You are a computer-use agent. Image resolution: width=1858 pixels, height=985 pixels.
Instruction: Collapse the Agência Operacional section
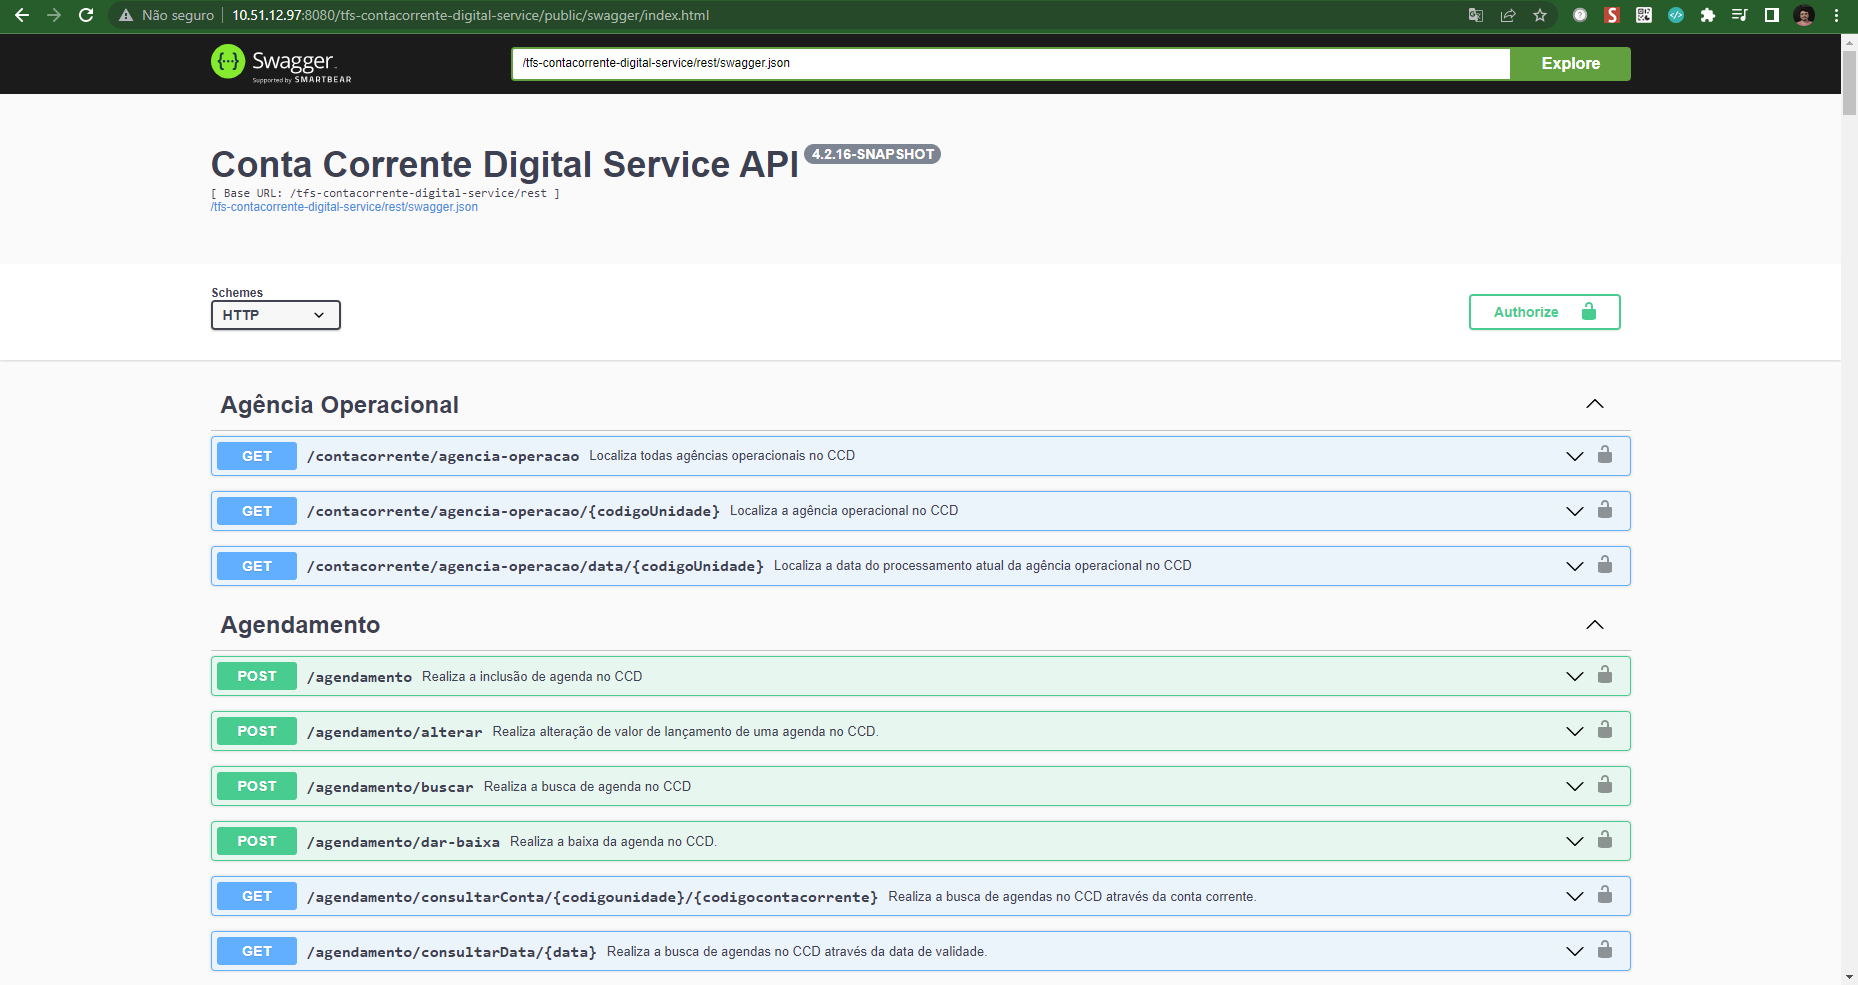(1595, 404)
